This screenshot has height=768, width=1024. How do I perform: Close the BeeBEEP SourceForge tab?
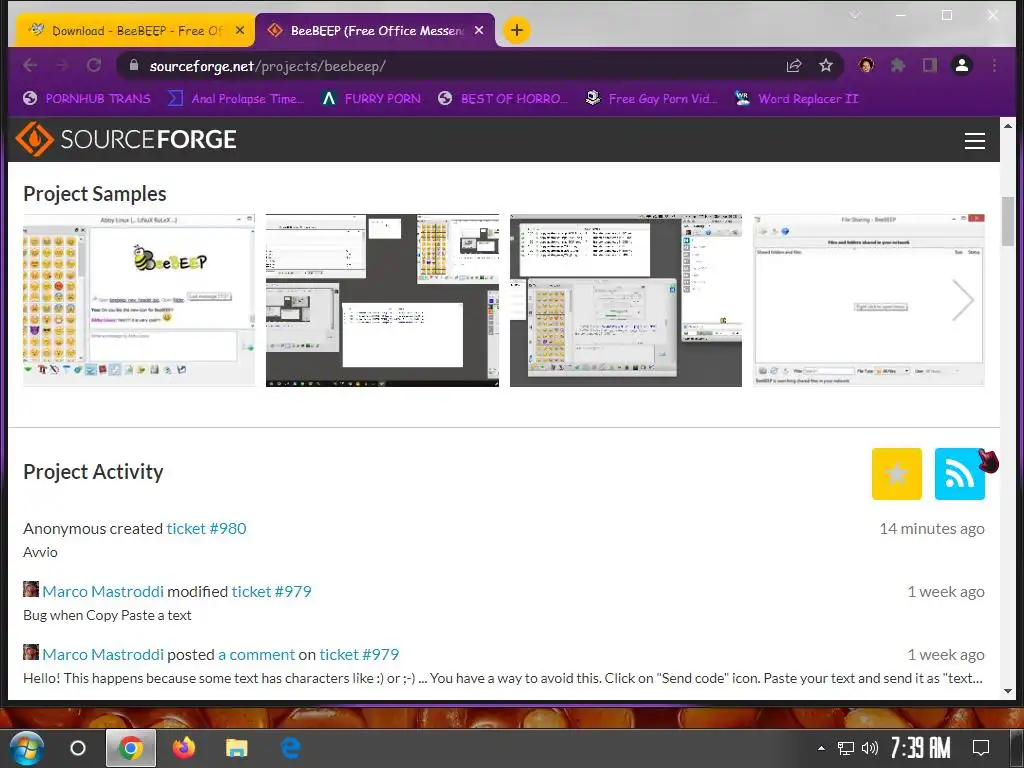click(x=479, y=31)
